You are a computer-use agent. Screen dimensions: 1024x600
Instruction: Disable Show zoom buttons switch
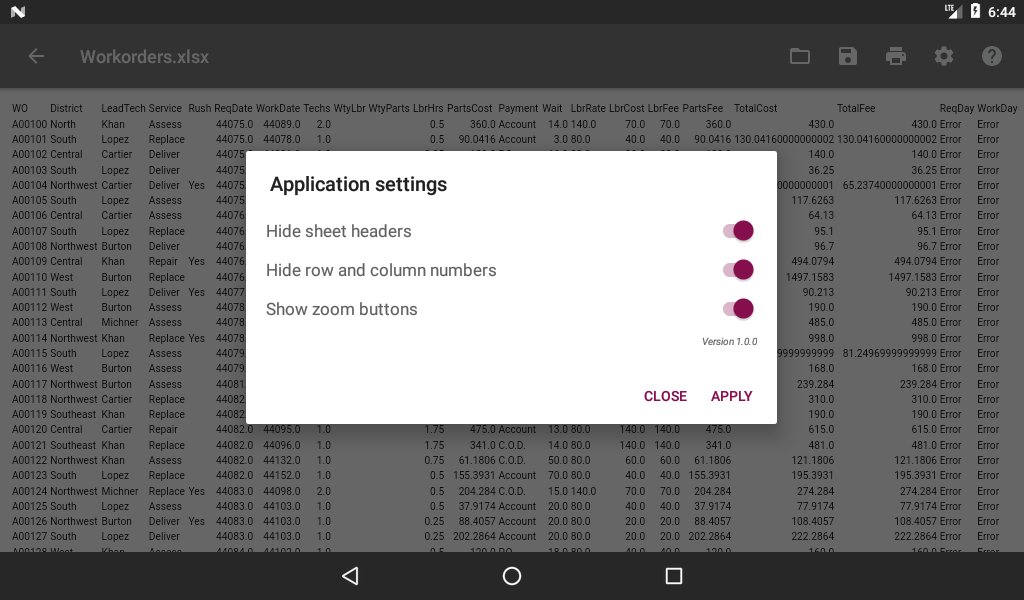tap(738, 309)
